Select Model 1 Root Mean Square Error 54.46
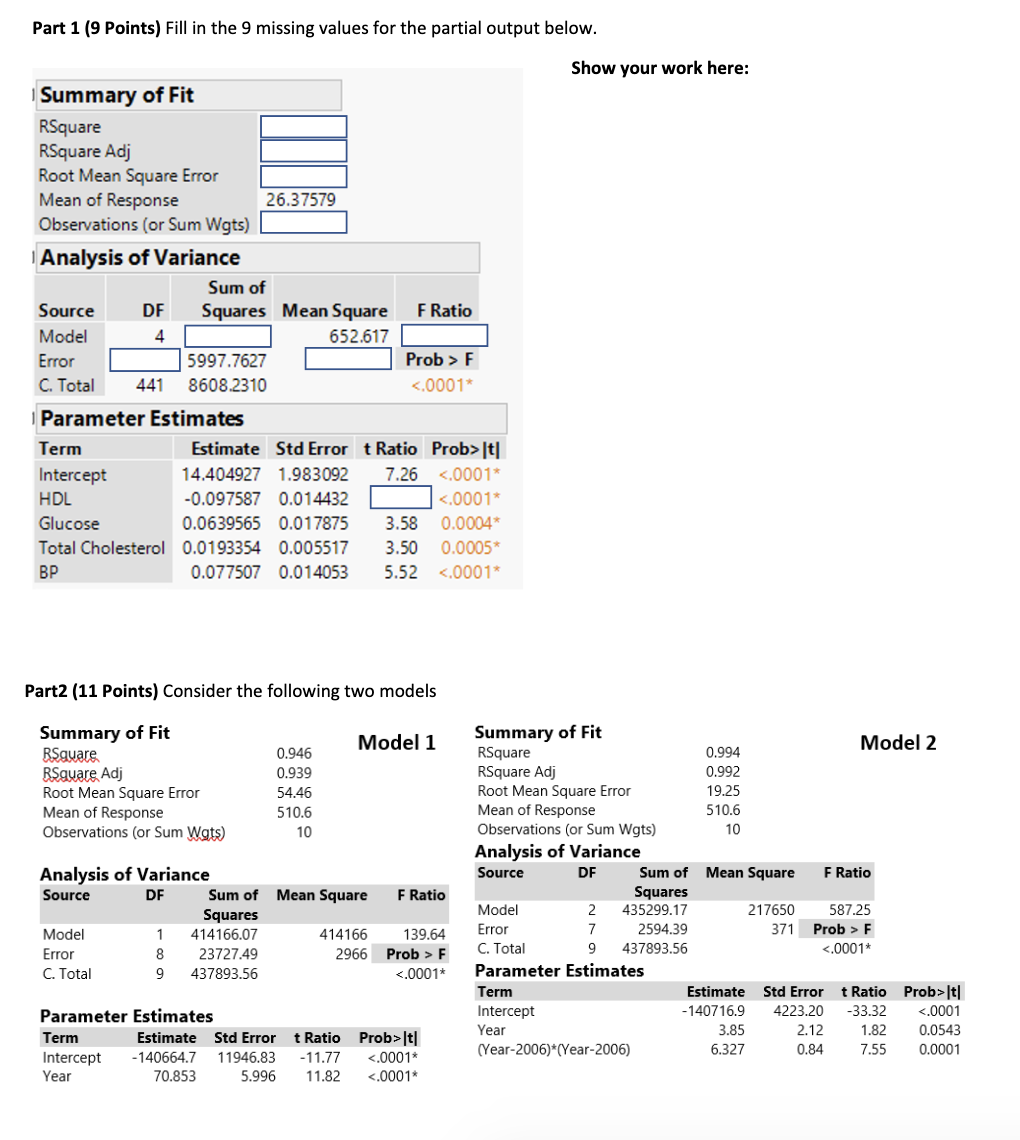The height and width of the screenshot is (1140, 1020). click(294, 793)
